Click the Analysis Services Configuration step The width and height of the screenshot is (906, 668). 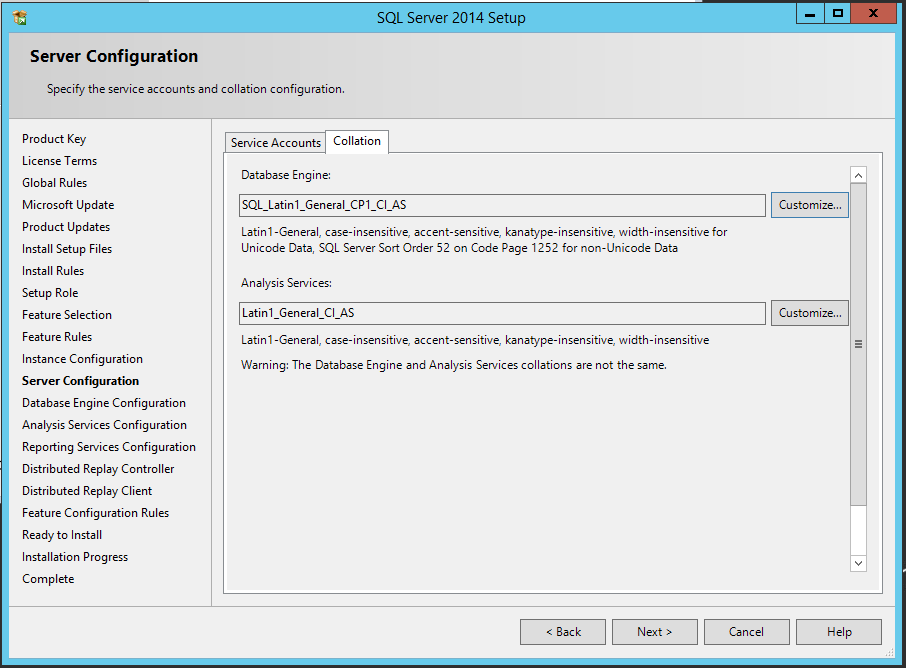pyautogui.click(x=105, y=425)
